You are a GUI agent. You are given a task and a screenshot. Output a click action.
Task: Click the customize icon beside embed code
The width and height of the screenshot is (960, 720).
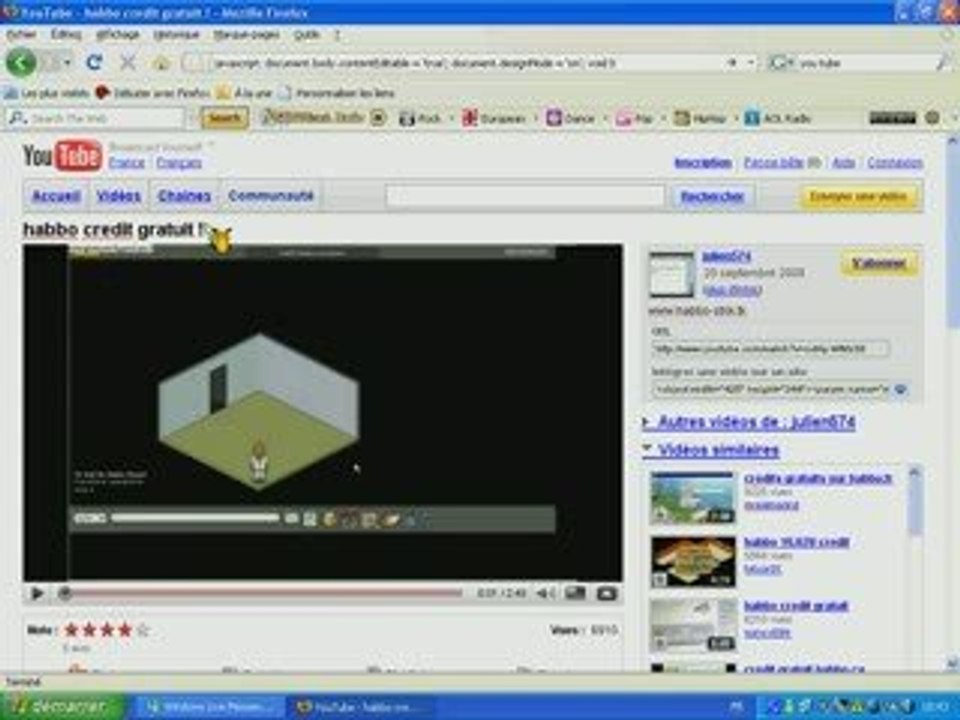(x=901, y=389)
